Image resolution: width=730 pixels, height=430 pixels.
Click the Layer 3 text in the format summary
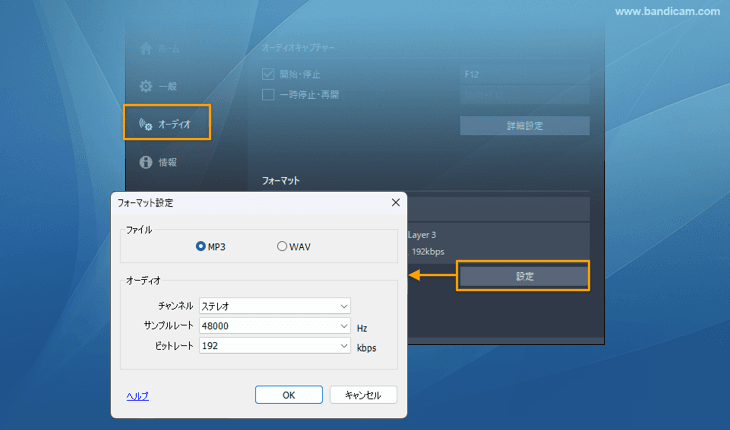pyautogui.click(x=422, y=235)
